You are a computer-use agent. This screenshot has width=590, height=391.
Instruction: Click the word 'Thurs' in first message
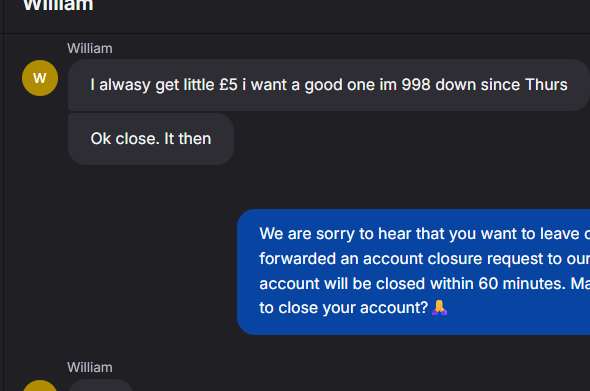tap(546, 85)
